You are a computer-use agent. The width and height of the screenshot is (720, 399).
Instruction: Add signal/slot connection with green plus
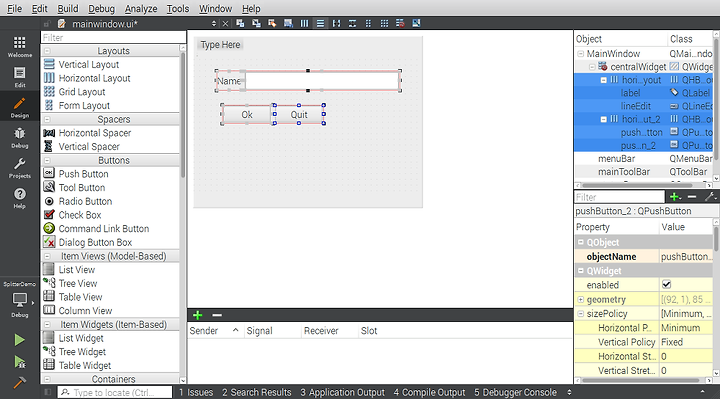(197, 315)
